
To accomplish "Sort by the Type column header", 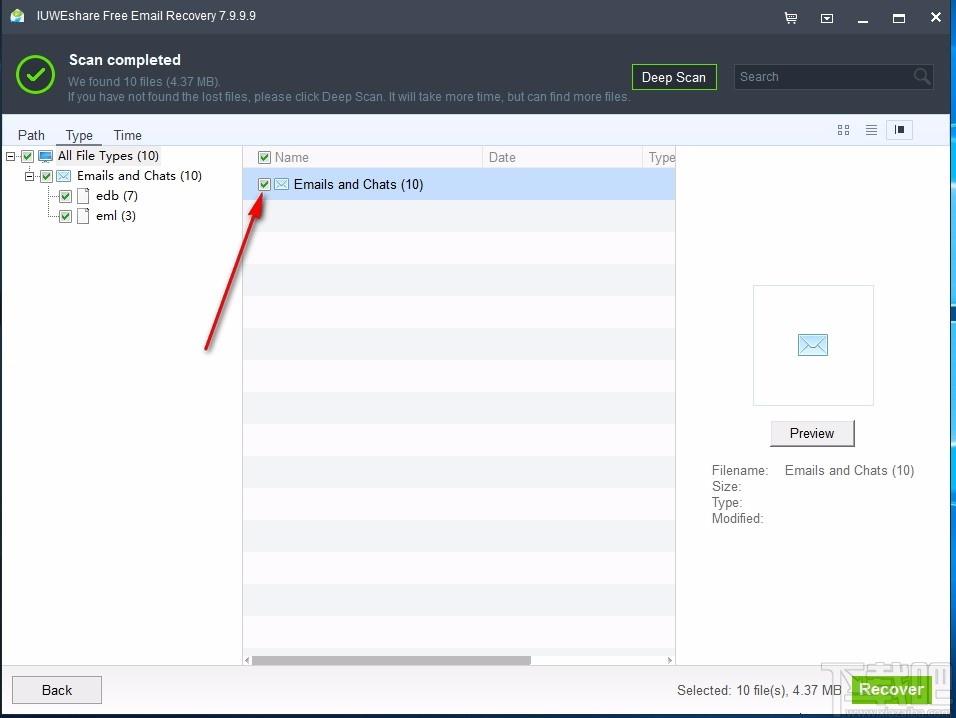I will pos(659,157).
